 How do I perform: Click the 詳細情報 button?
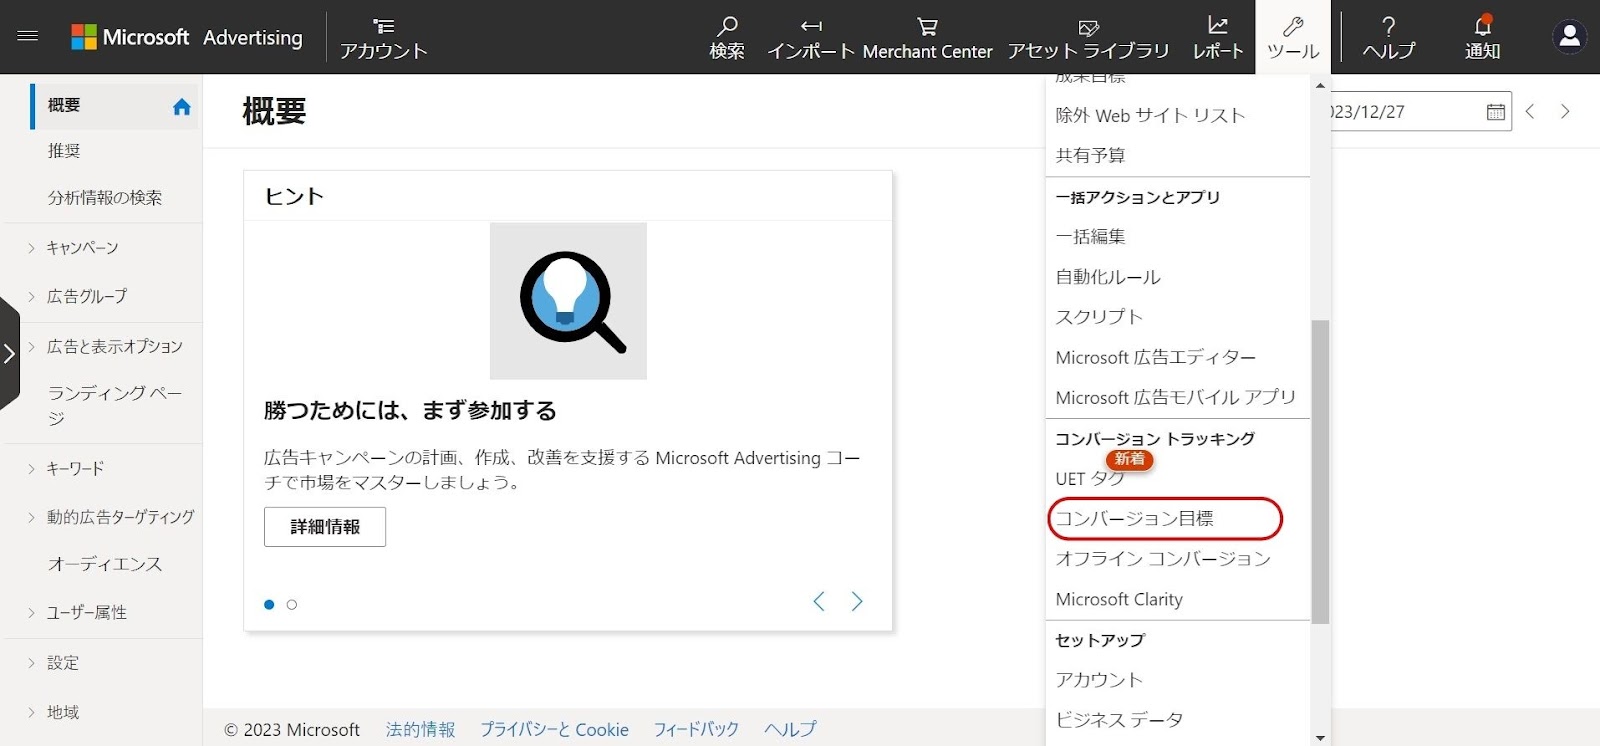[325, 527]
